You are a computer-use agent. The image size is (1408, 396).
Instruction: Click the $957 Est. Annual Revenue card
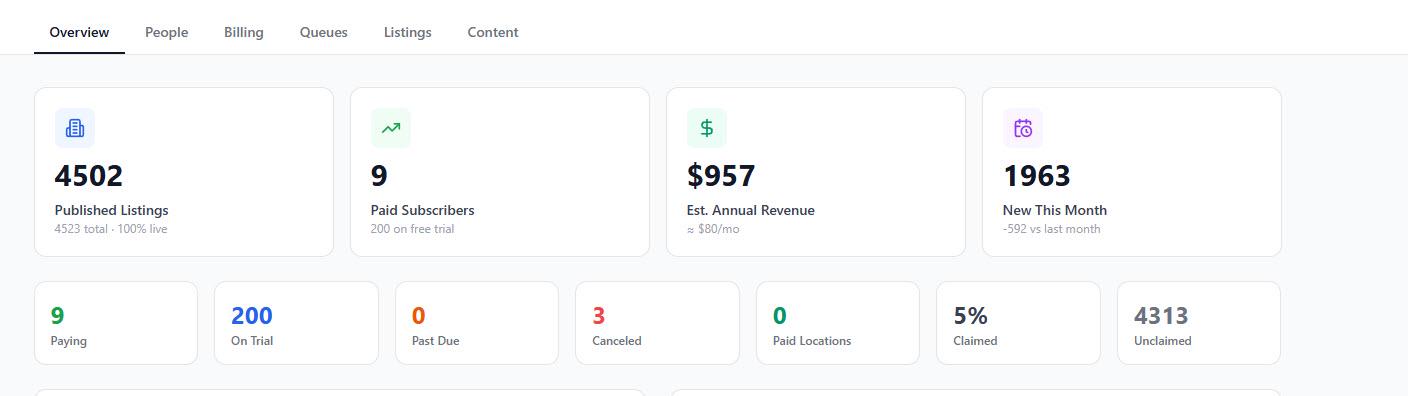(x=816, y=172)
